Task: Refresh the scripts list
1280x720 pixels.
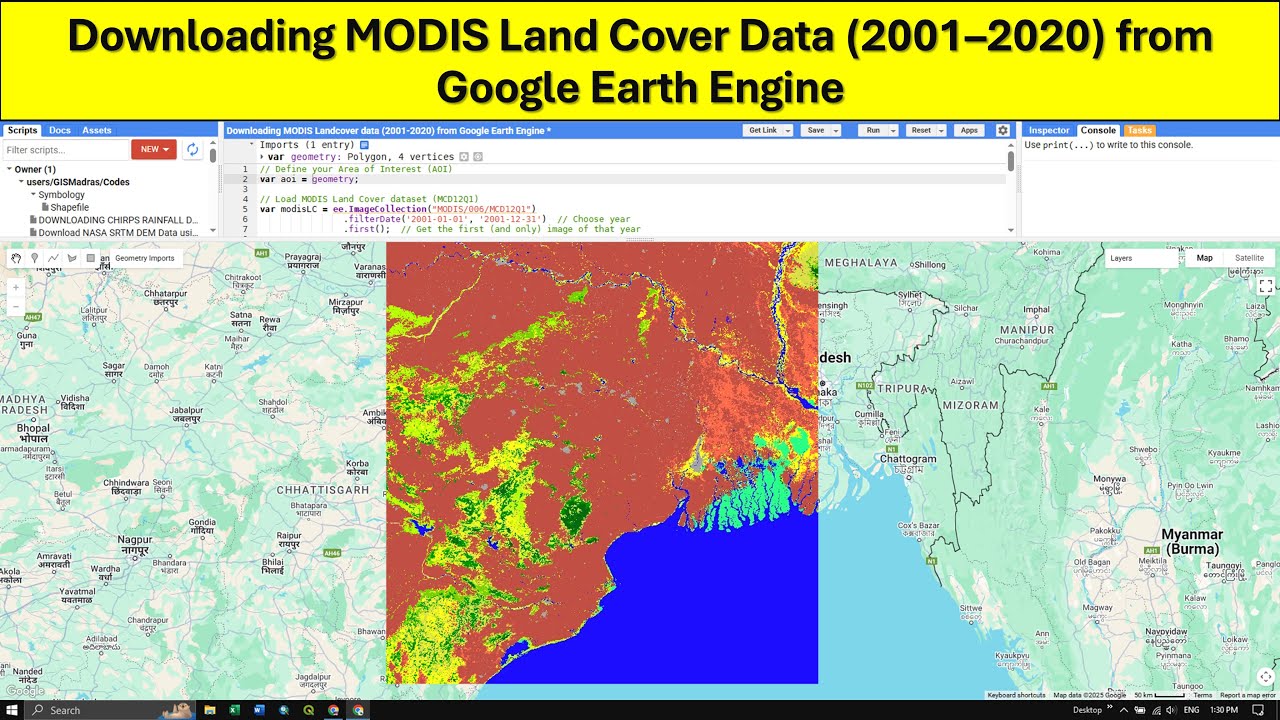Action: point(192,149)
